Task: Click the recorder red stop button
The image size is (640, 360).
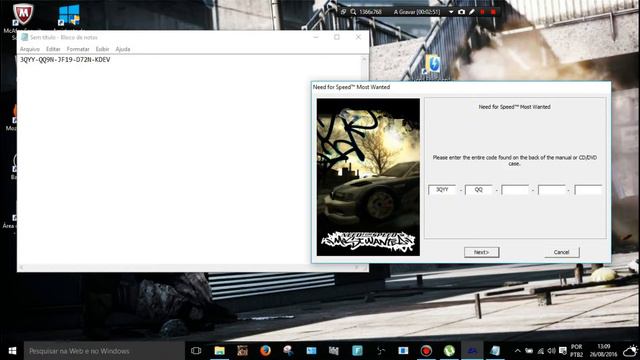Action: click(x=493, y=12)
